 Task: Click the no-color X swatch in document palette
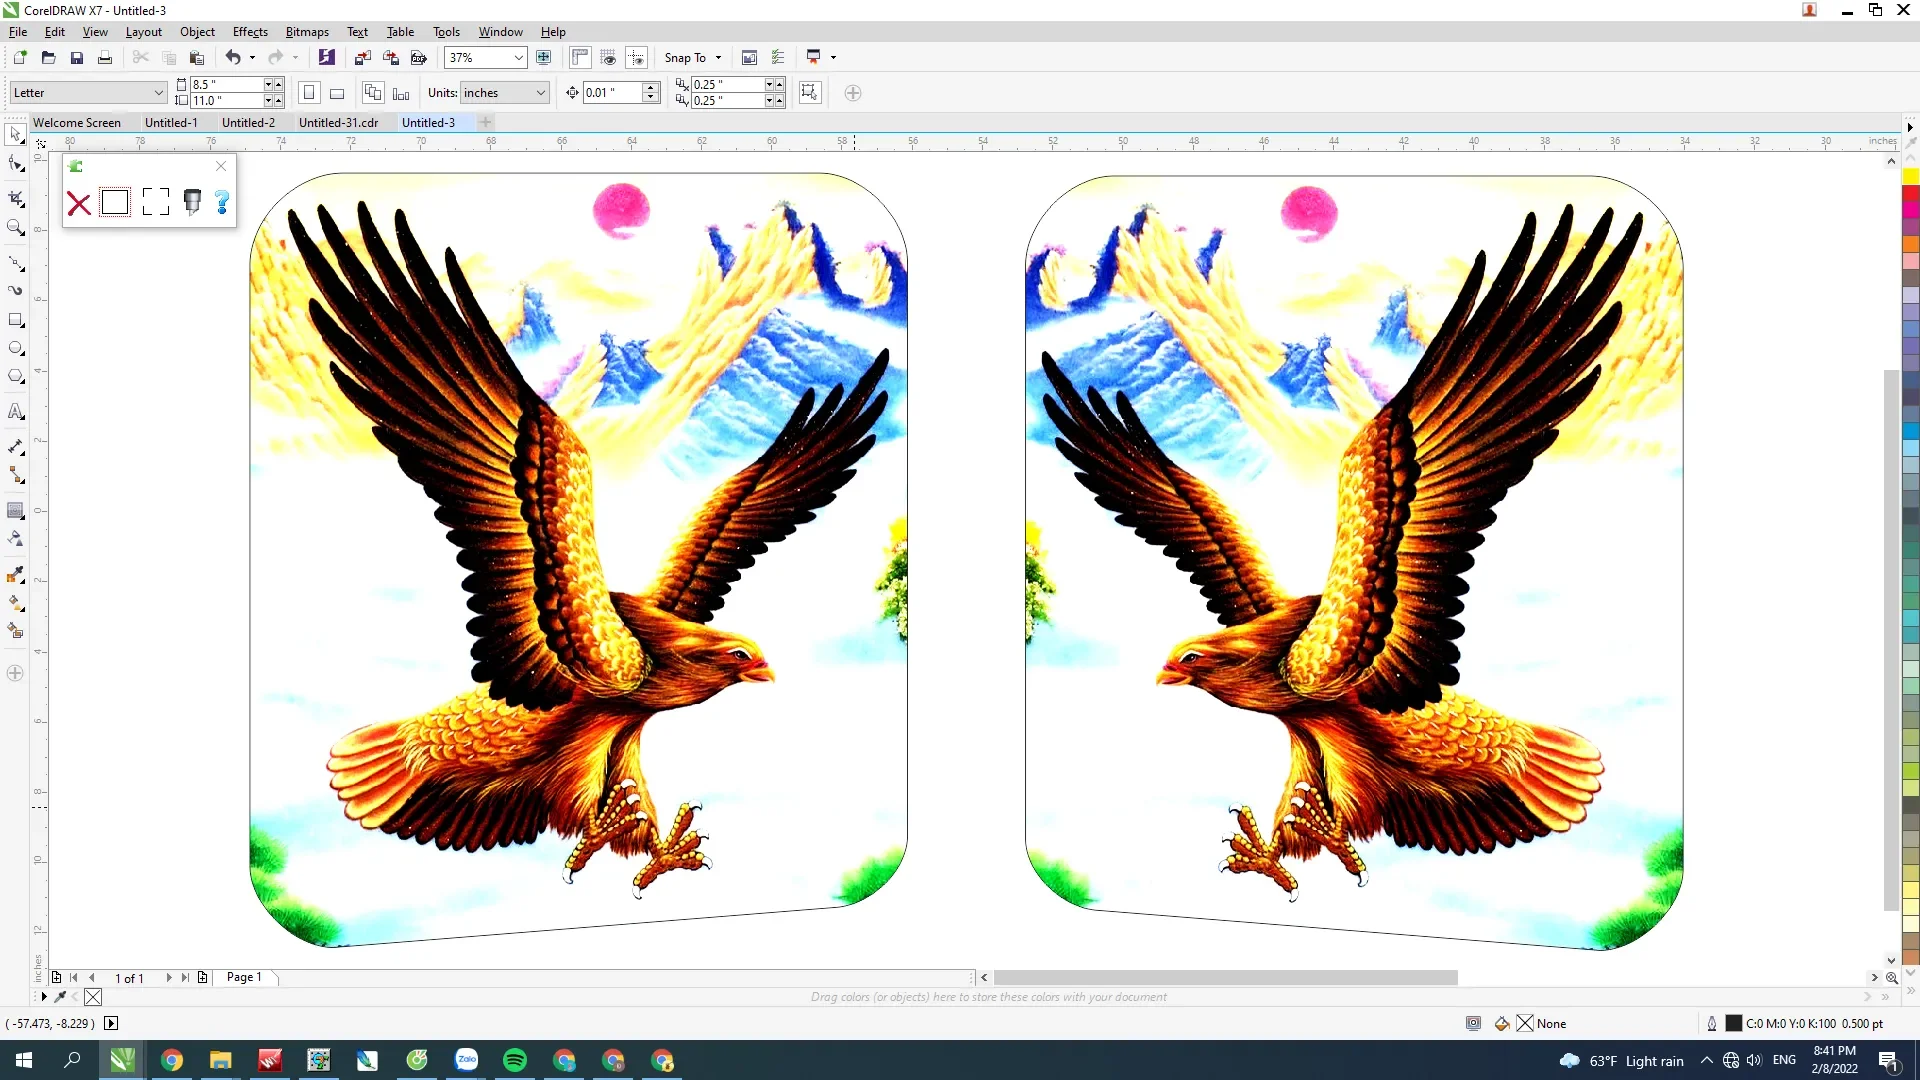pyautogui.click(x=93, y=997)
